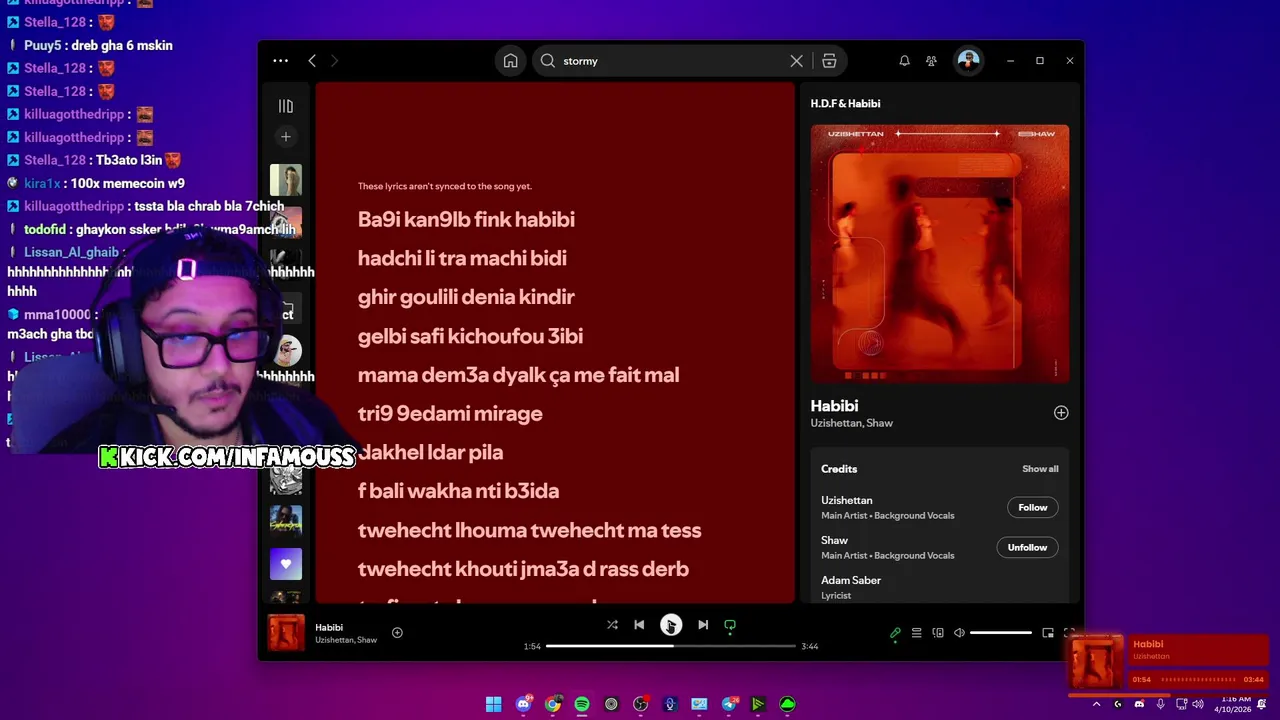This screenshot has width=1280, height=720.
Task: Click lyric "mama dem3a dyalk ça me fait mal"
Action: [518, 375]
